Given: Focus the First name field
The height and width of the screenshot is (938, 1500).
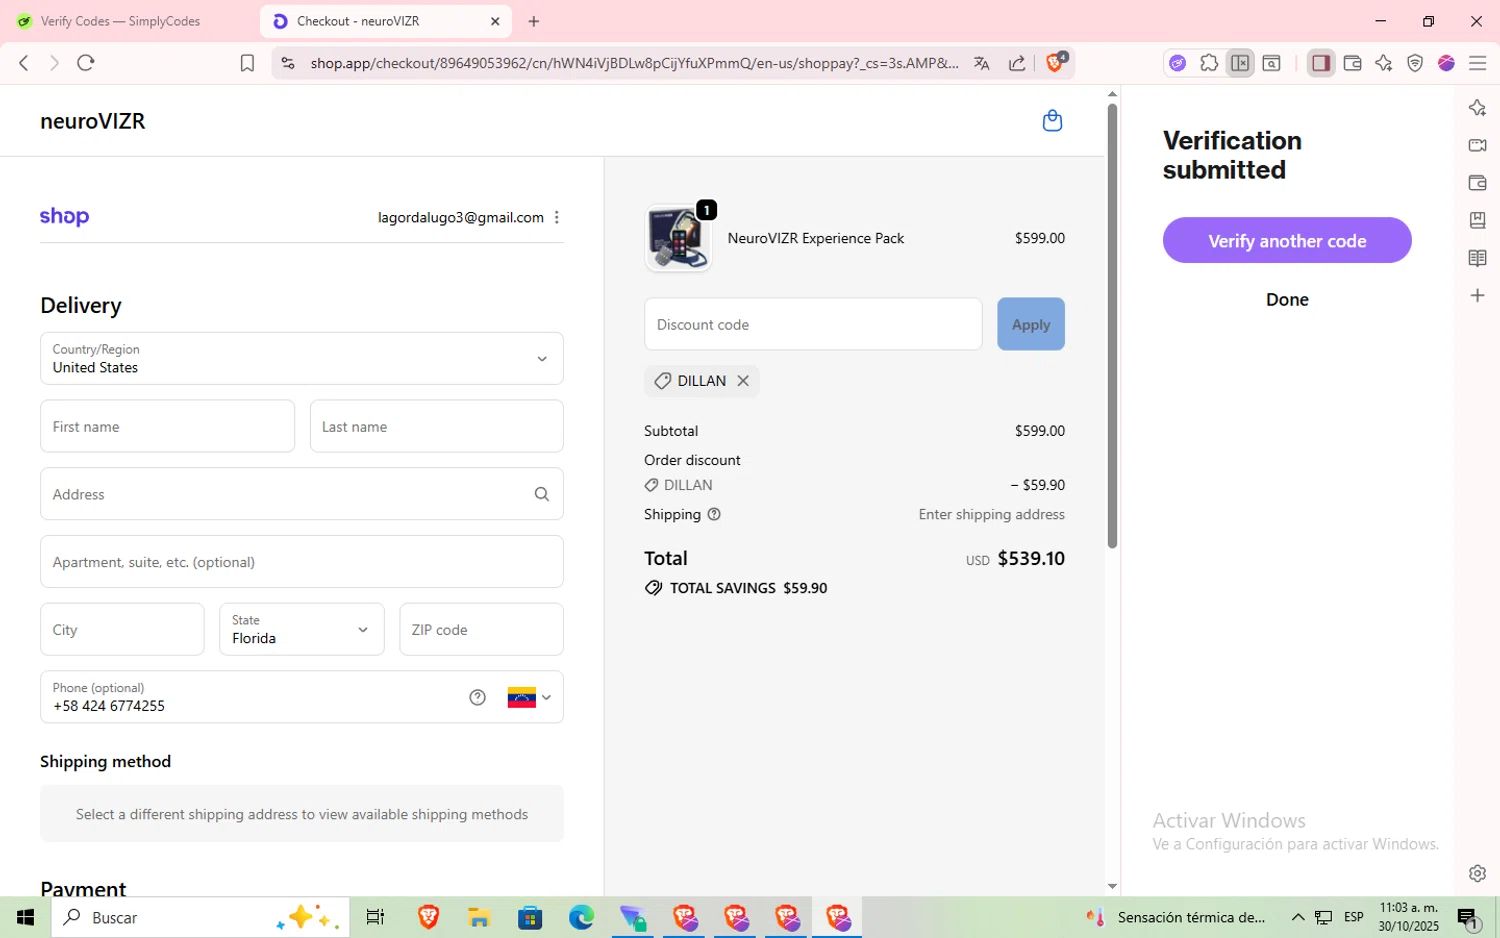Looking at the screenshot, I should [x=167, y=426].
